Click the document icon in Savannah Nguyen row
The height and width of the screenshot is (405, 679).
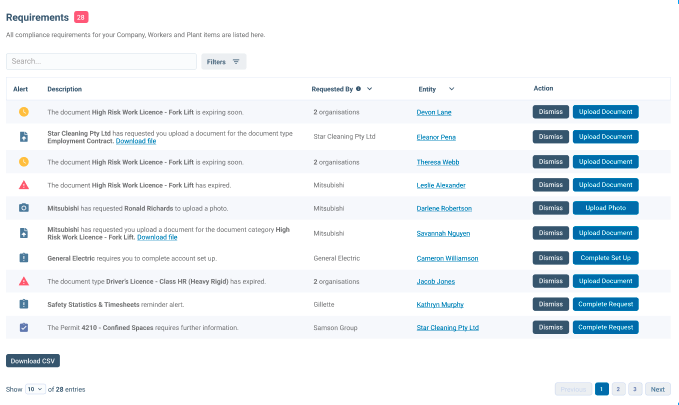tap(24, 233)
